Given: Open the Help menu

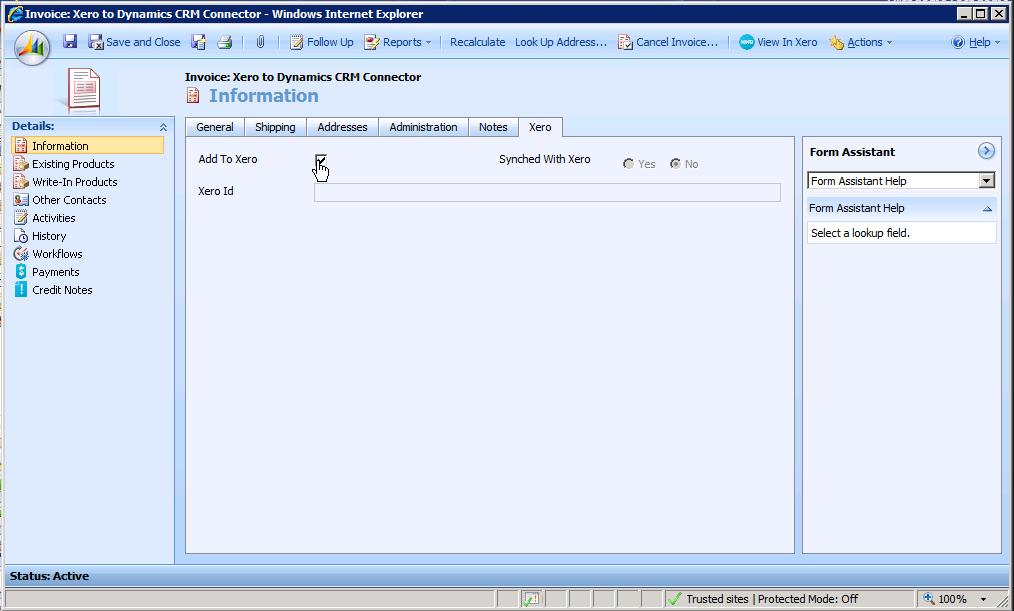Looking at the screenshot, I should 975,42.
